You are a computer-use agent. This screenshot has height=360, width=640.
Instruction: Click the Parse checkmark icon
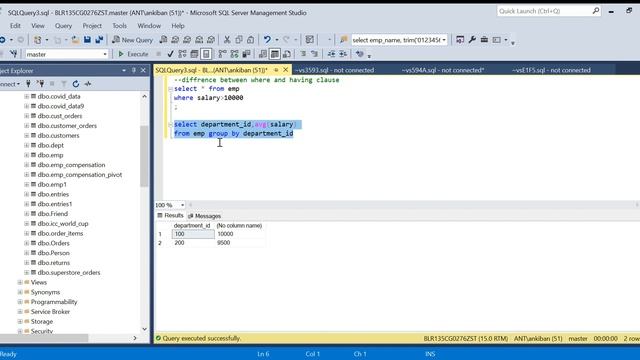pos(170,54)
